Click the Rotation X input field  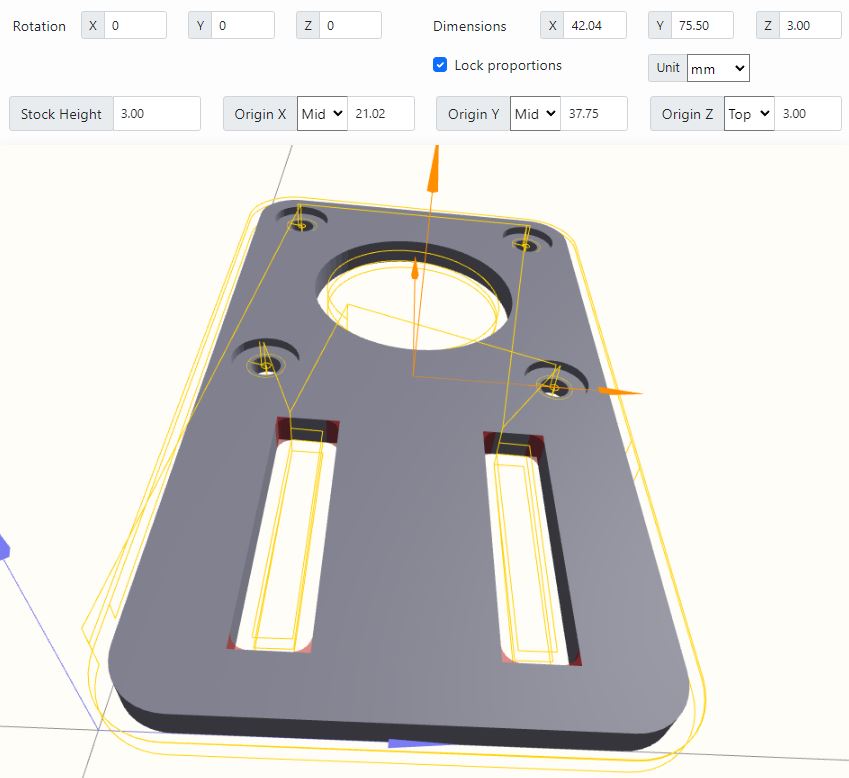(135, 25)
